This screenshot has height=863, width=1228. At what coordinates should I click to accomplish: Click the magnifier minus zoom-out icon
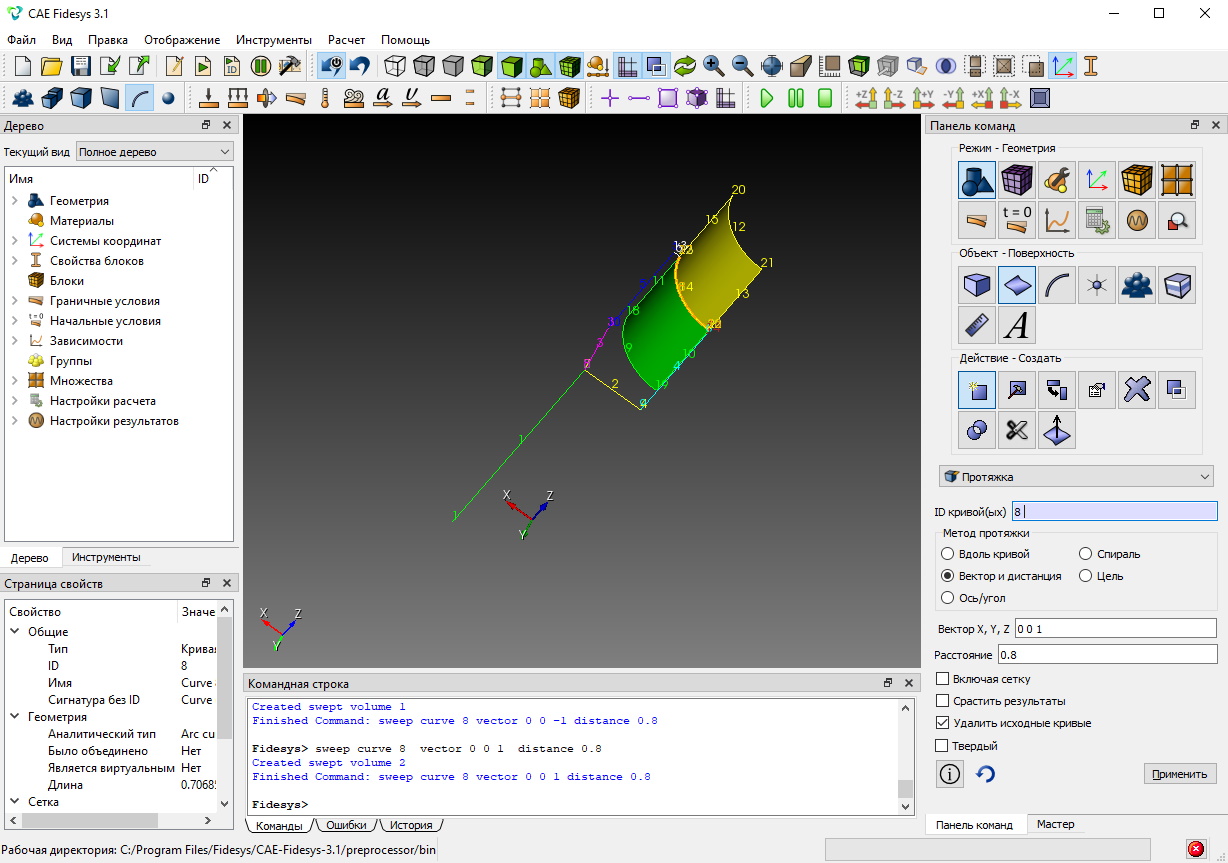[743, 66]
